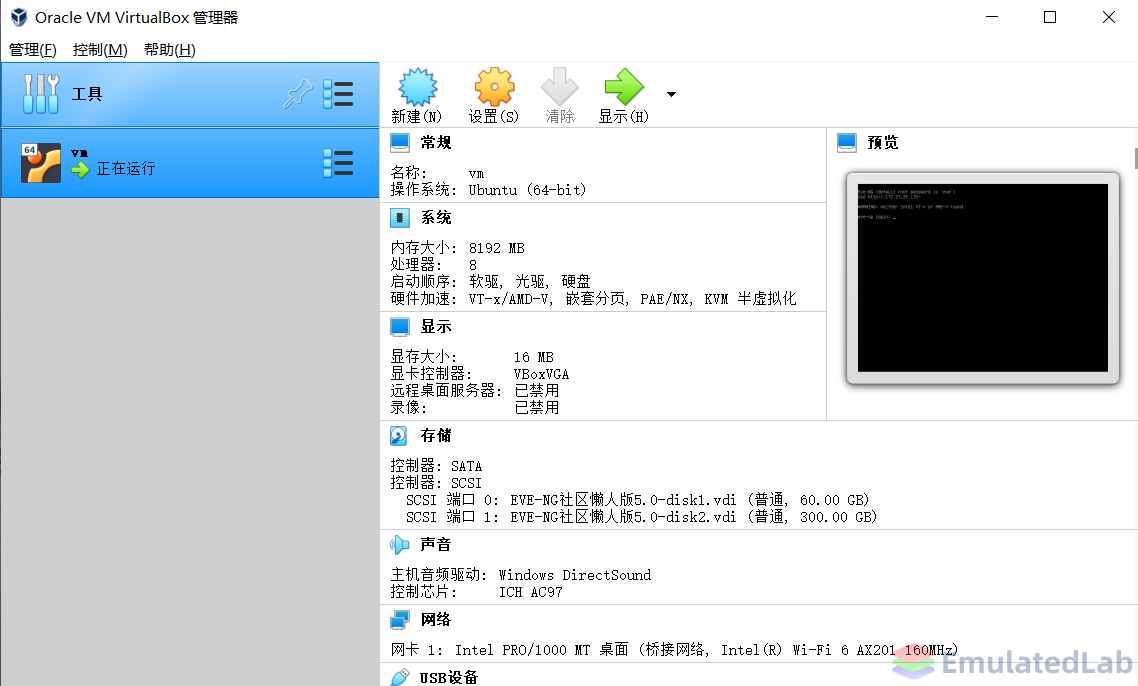Screen dimensions: 1138x686
Task: Open the Tools row list menu icon
Action: click(x=338, y=94)
